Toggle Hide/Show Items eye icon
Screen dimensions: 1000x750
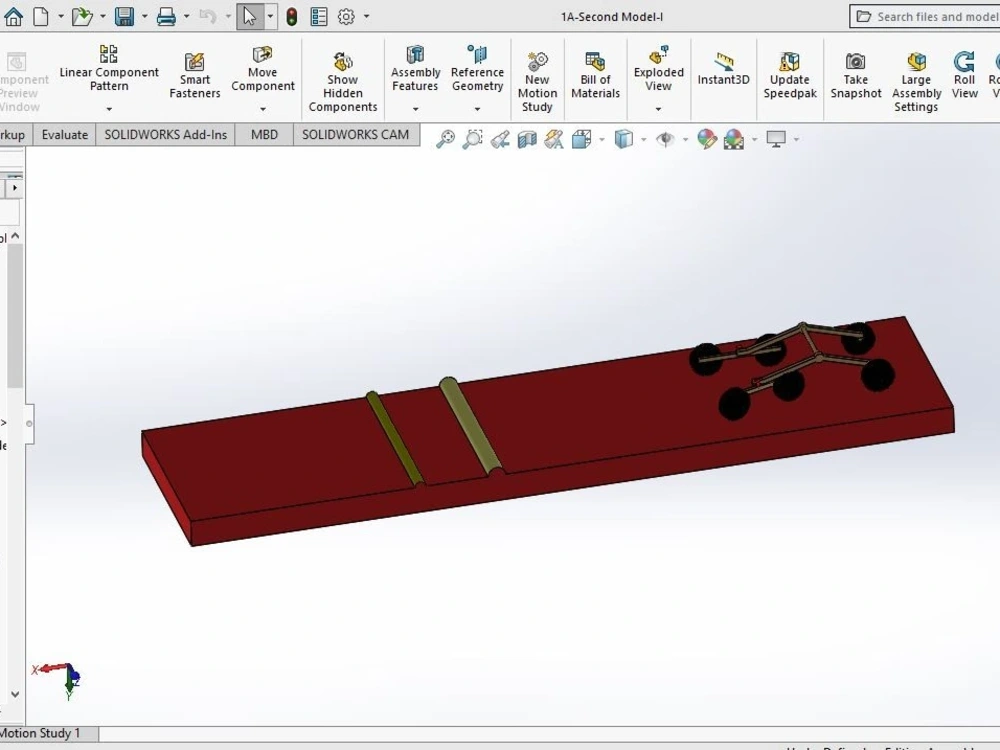click(x=665, y=139)
